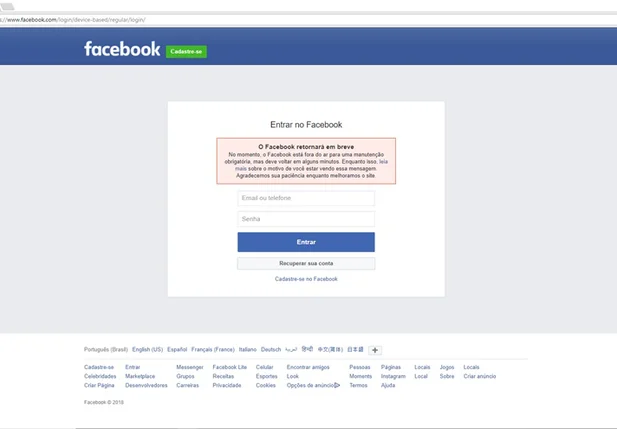Open the Criar Página footer link
This screenshot has width=617, height=429.
pos(99,385)
